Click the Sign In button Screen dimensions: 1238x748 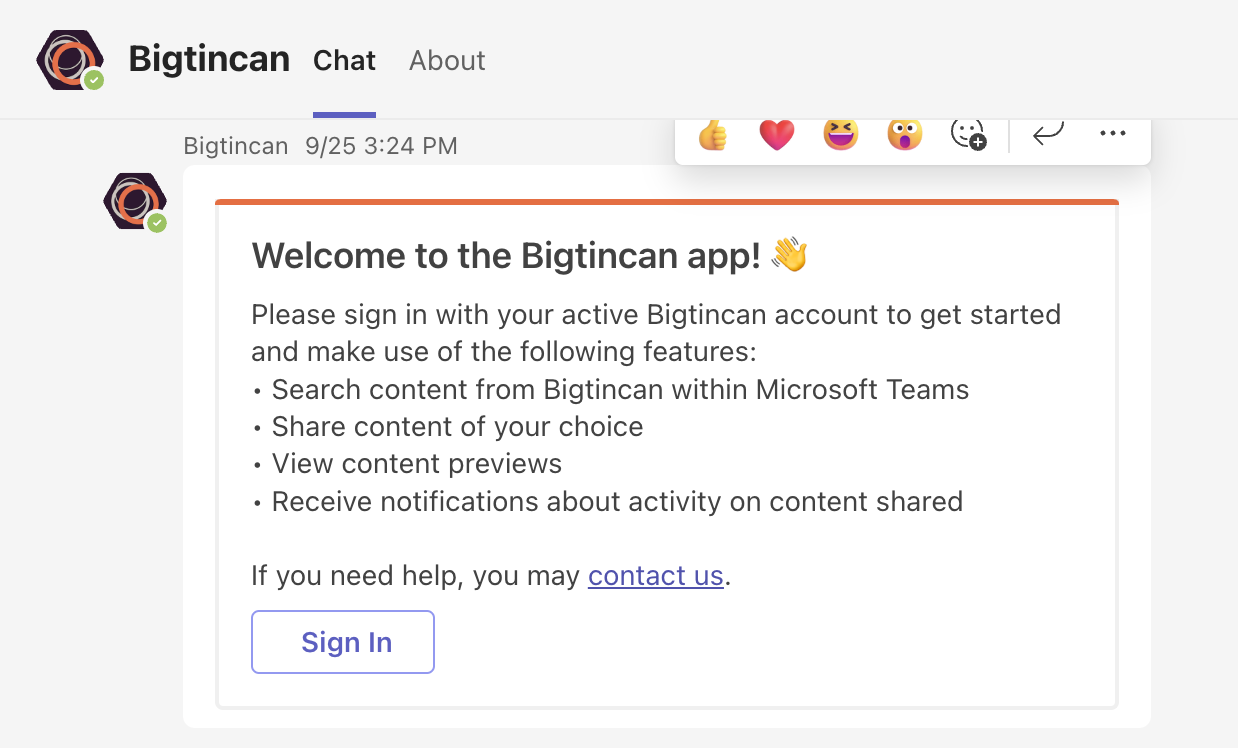click(343, 642)
